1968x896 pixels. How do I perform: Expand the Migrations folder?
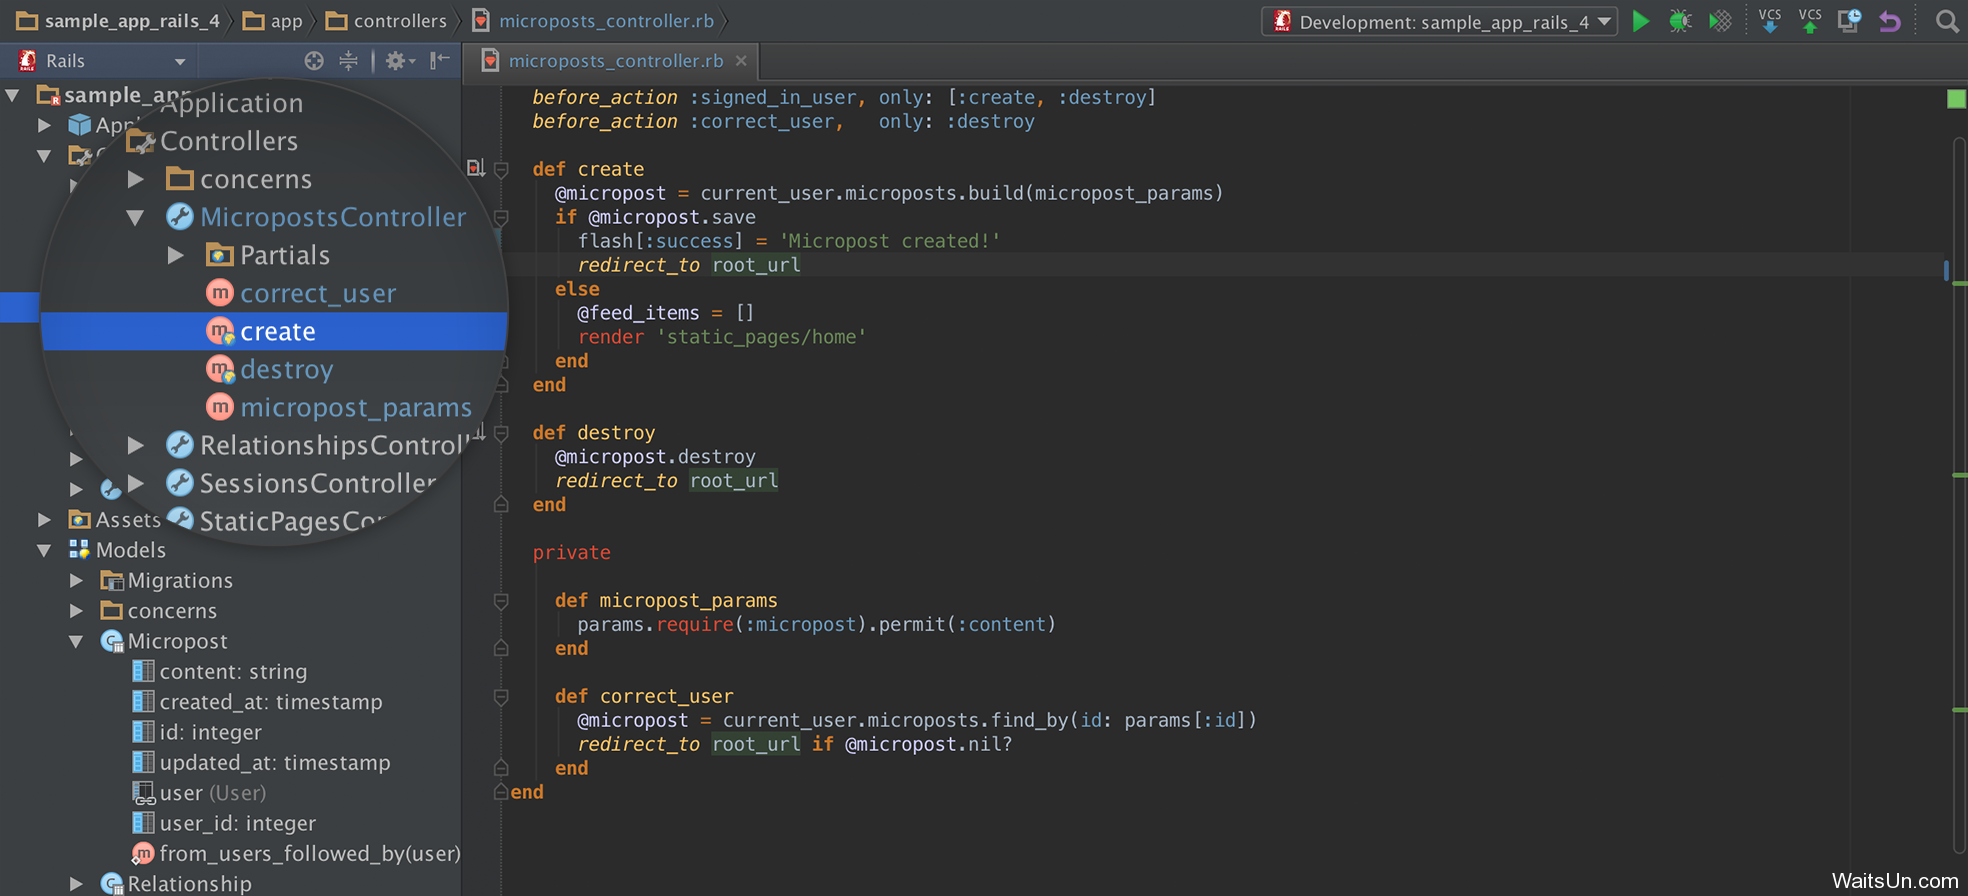(76, 580)
